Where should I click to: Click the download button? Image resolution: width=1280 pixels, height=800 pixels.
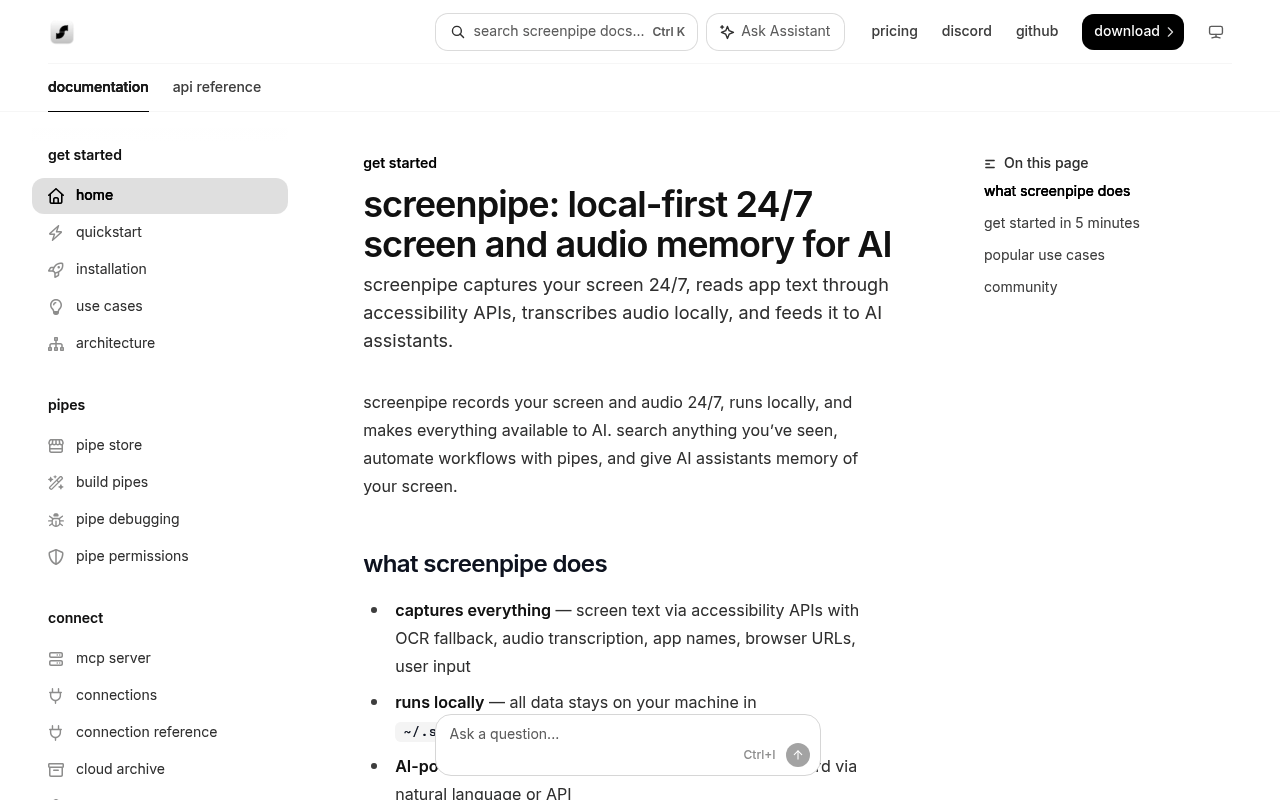1133,32
